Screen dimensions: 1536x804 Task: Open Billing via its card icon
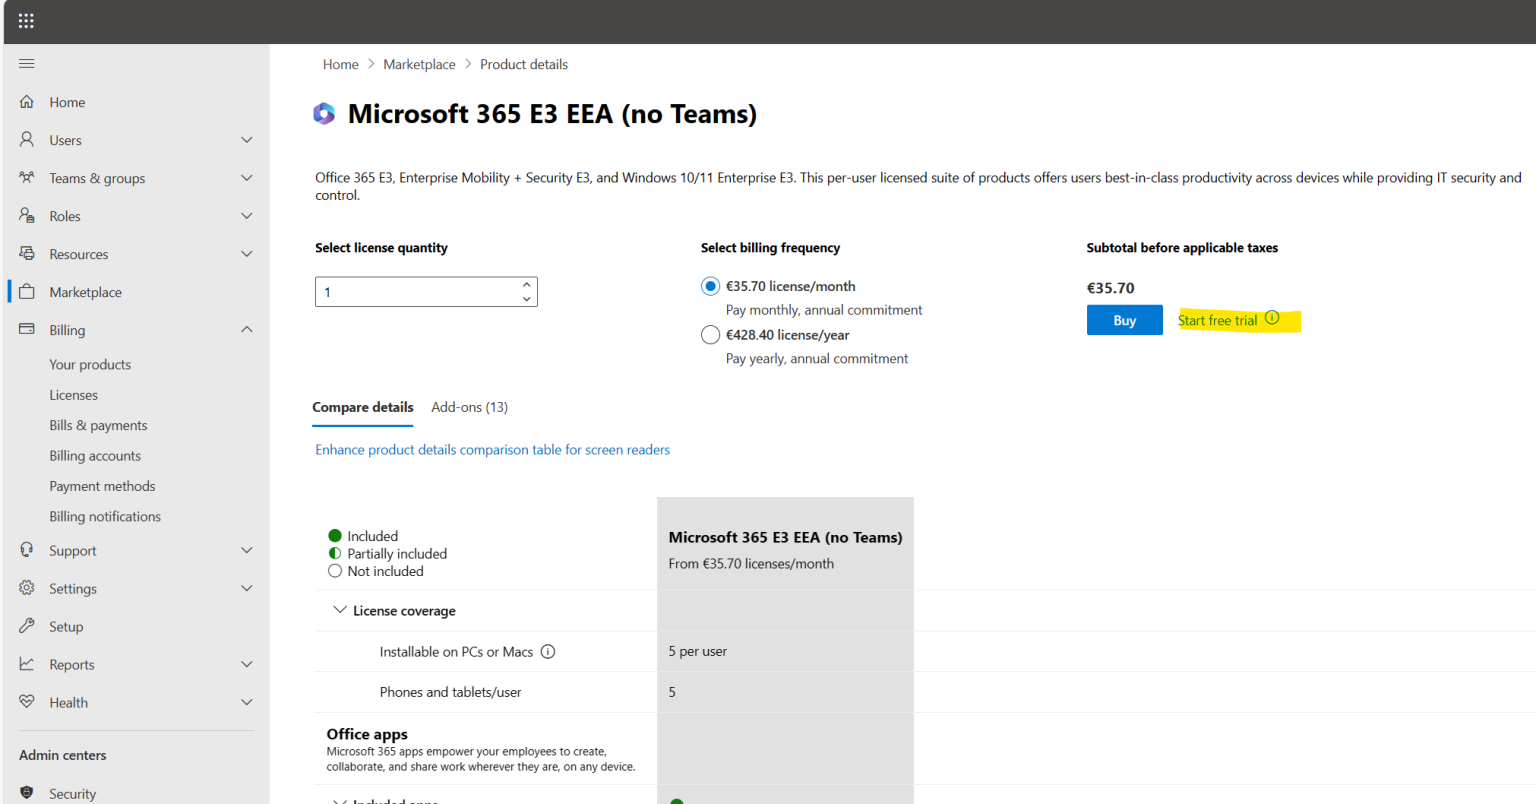click(x=27, y=329)
